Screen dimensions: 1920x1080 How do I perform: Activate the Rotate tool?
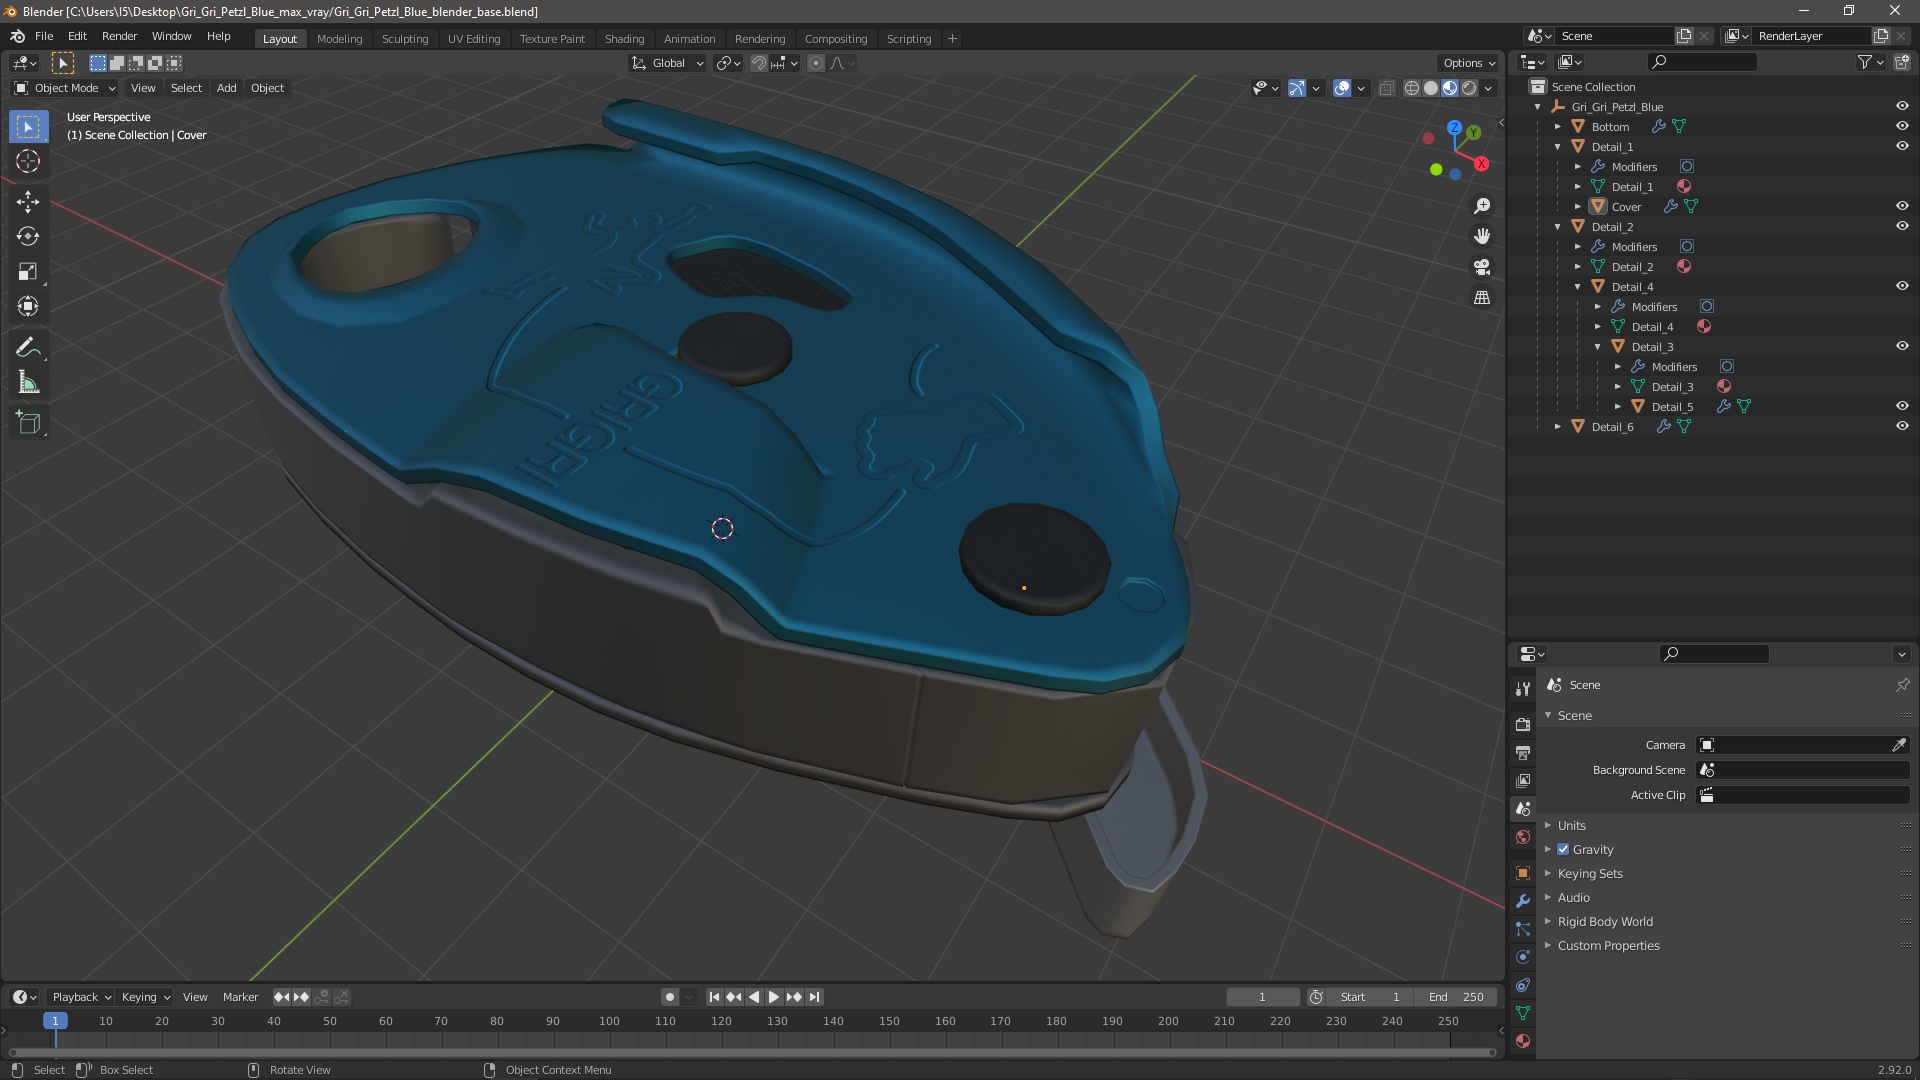point(28,237)
